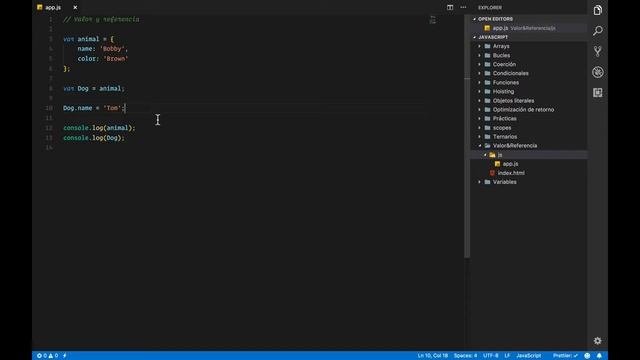
Task: Open the Extensions view in activity bar
Action: click(598, 93)
